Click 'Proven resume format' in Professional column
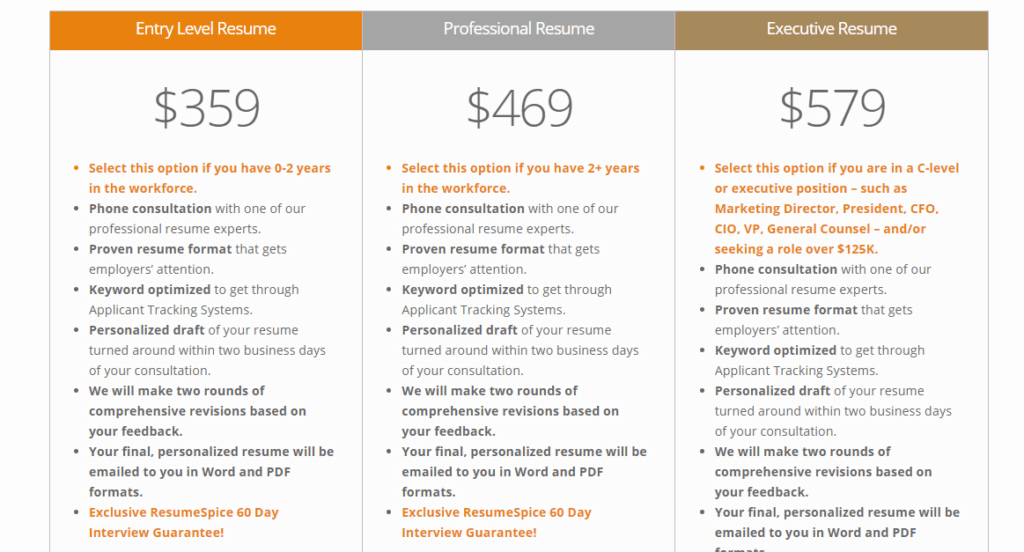This screenshot has width=1024, height=552. [x=473, y=249]
